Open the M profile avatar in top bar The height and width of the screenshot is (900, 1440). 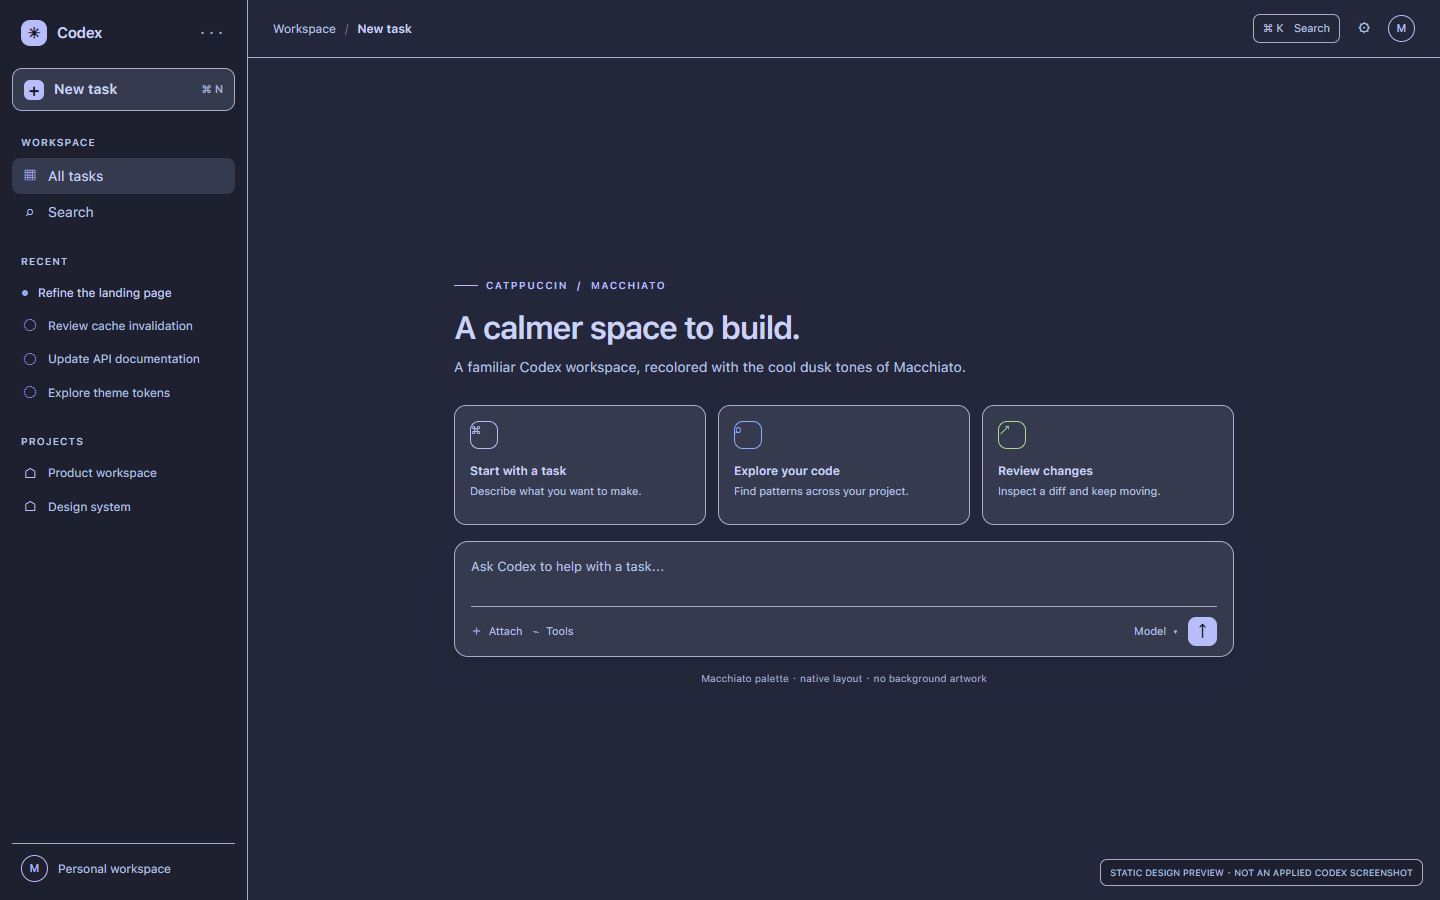point(1401,28)
